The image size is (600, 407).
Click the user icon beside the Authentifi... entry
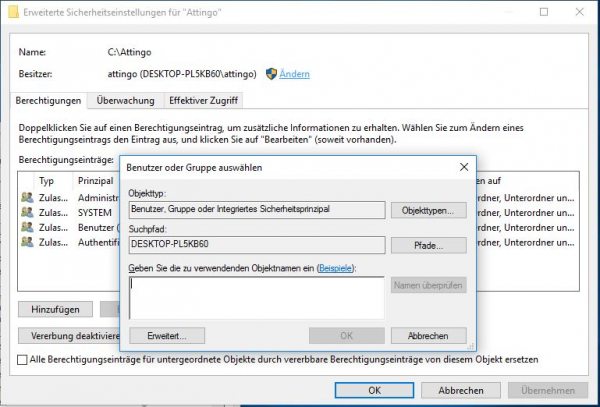[x=27, y=242]
